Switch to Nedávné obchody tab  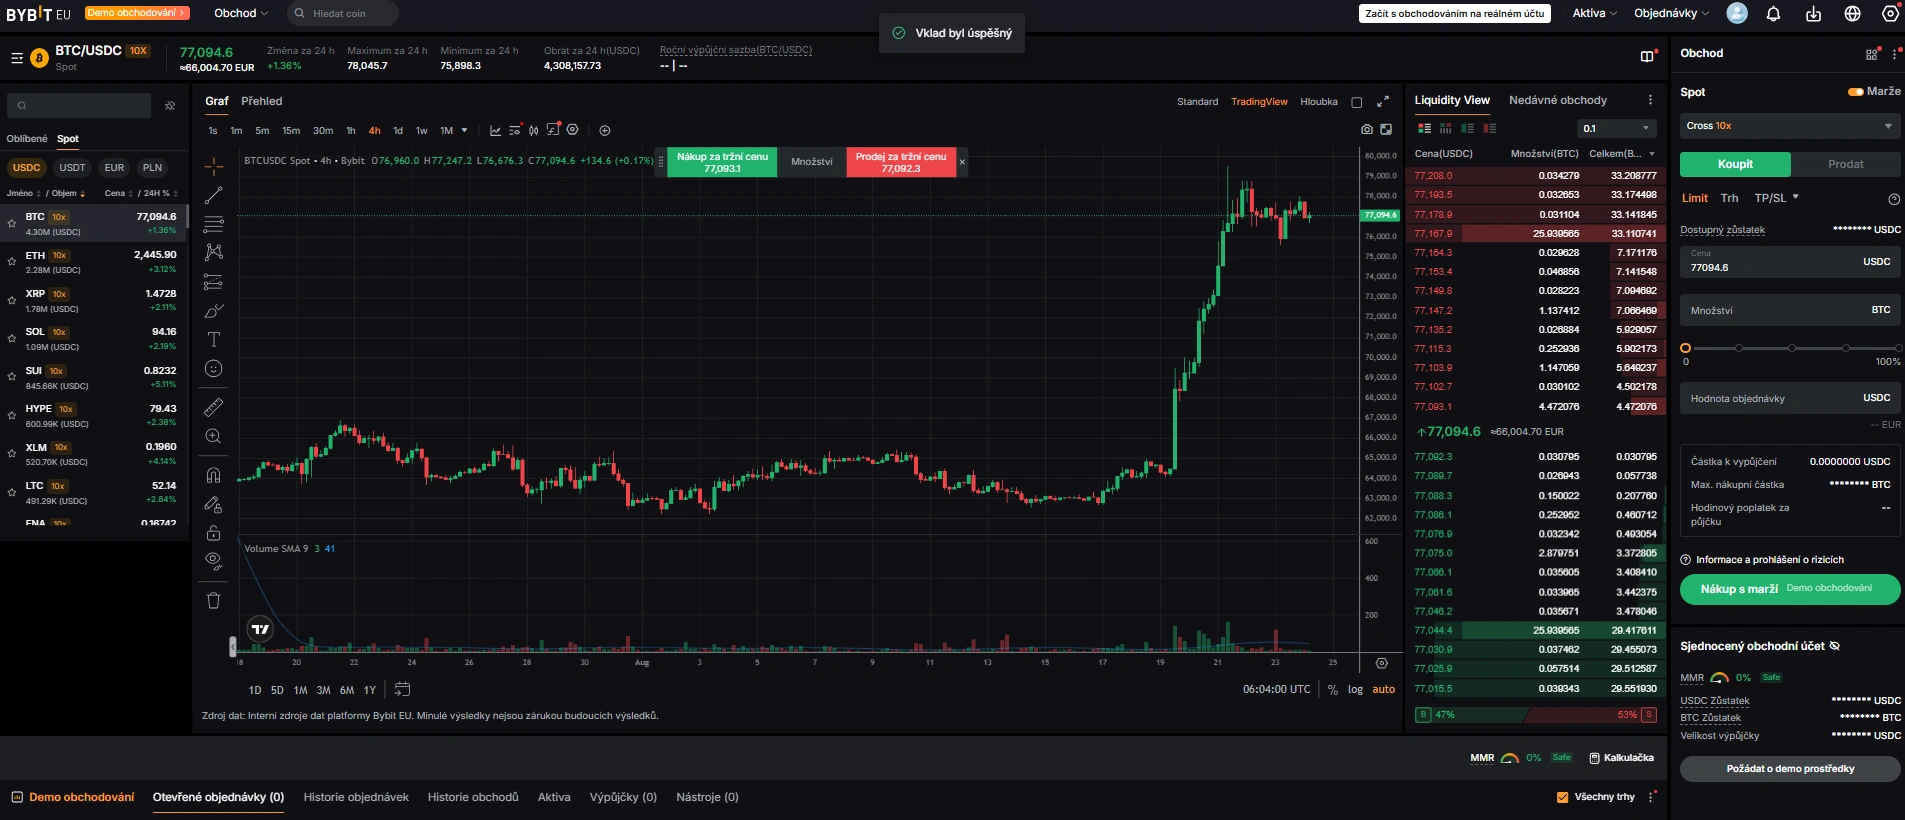(x=1558, y=100)
